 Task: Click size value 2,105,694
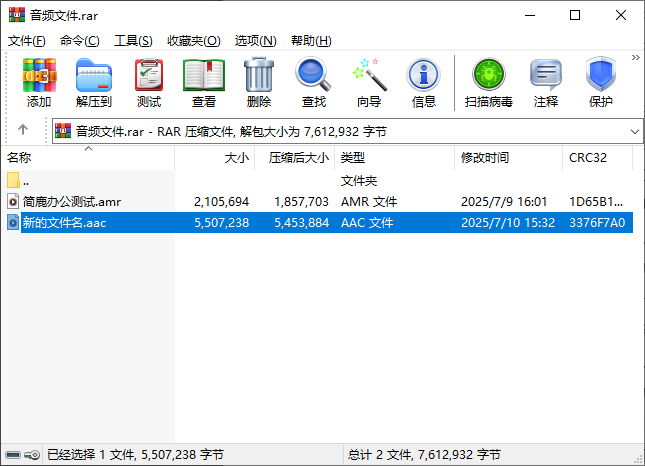(222, 202)
